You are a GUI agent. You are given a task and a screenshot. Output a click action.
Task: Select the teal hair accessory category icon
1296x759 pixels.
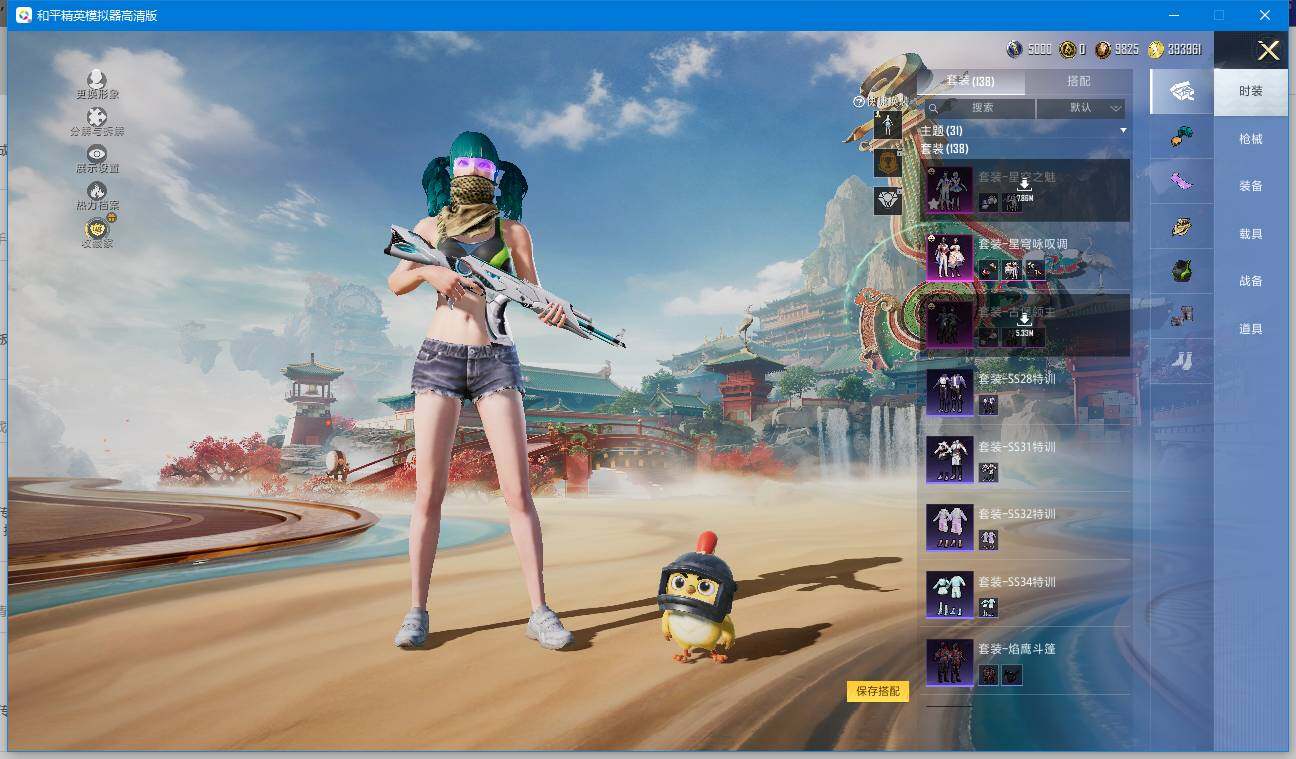tap(1182, 137)
